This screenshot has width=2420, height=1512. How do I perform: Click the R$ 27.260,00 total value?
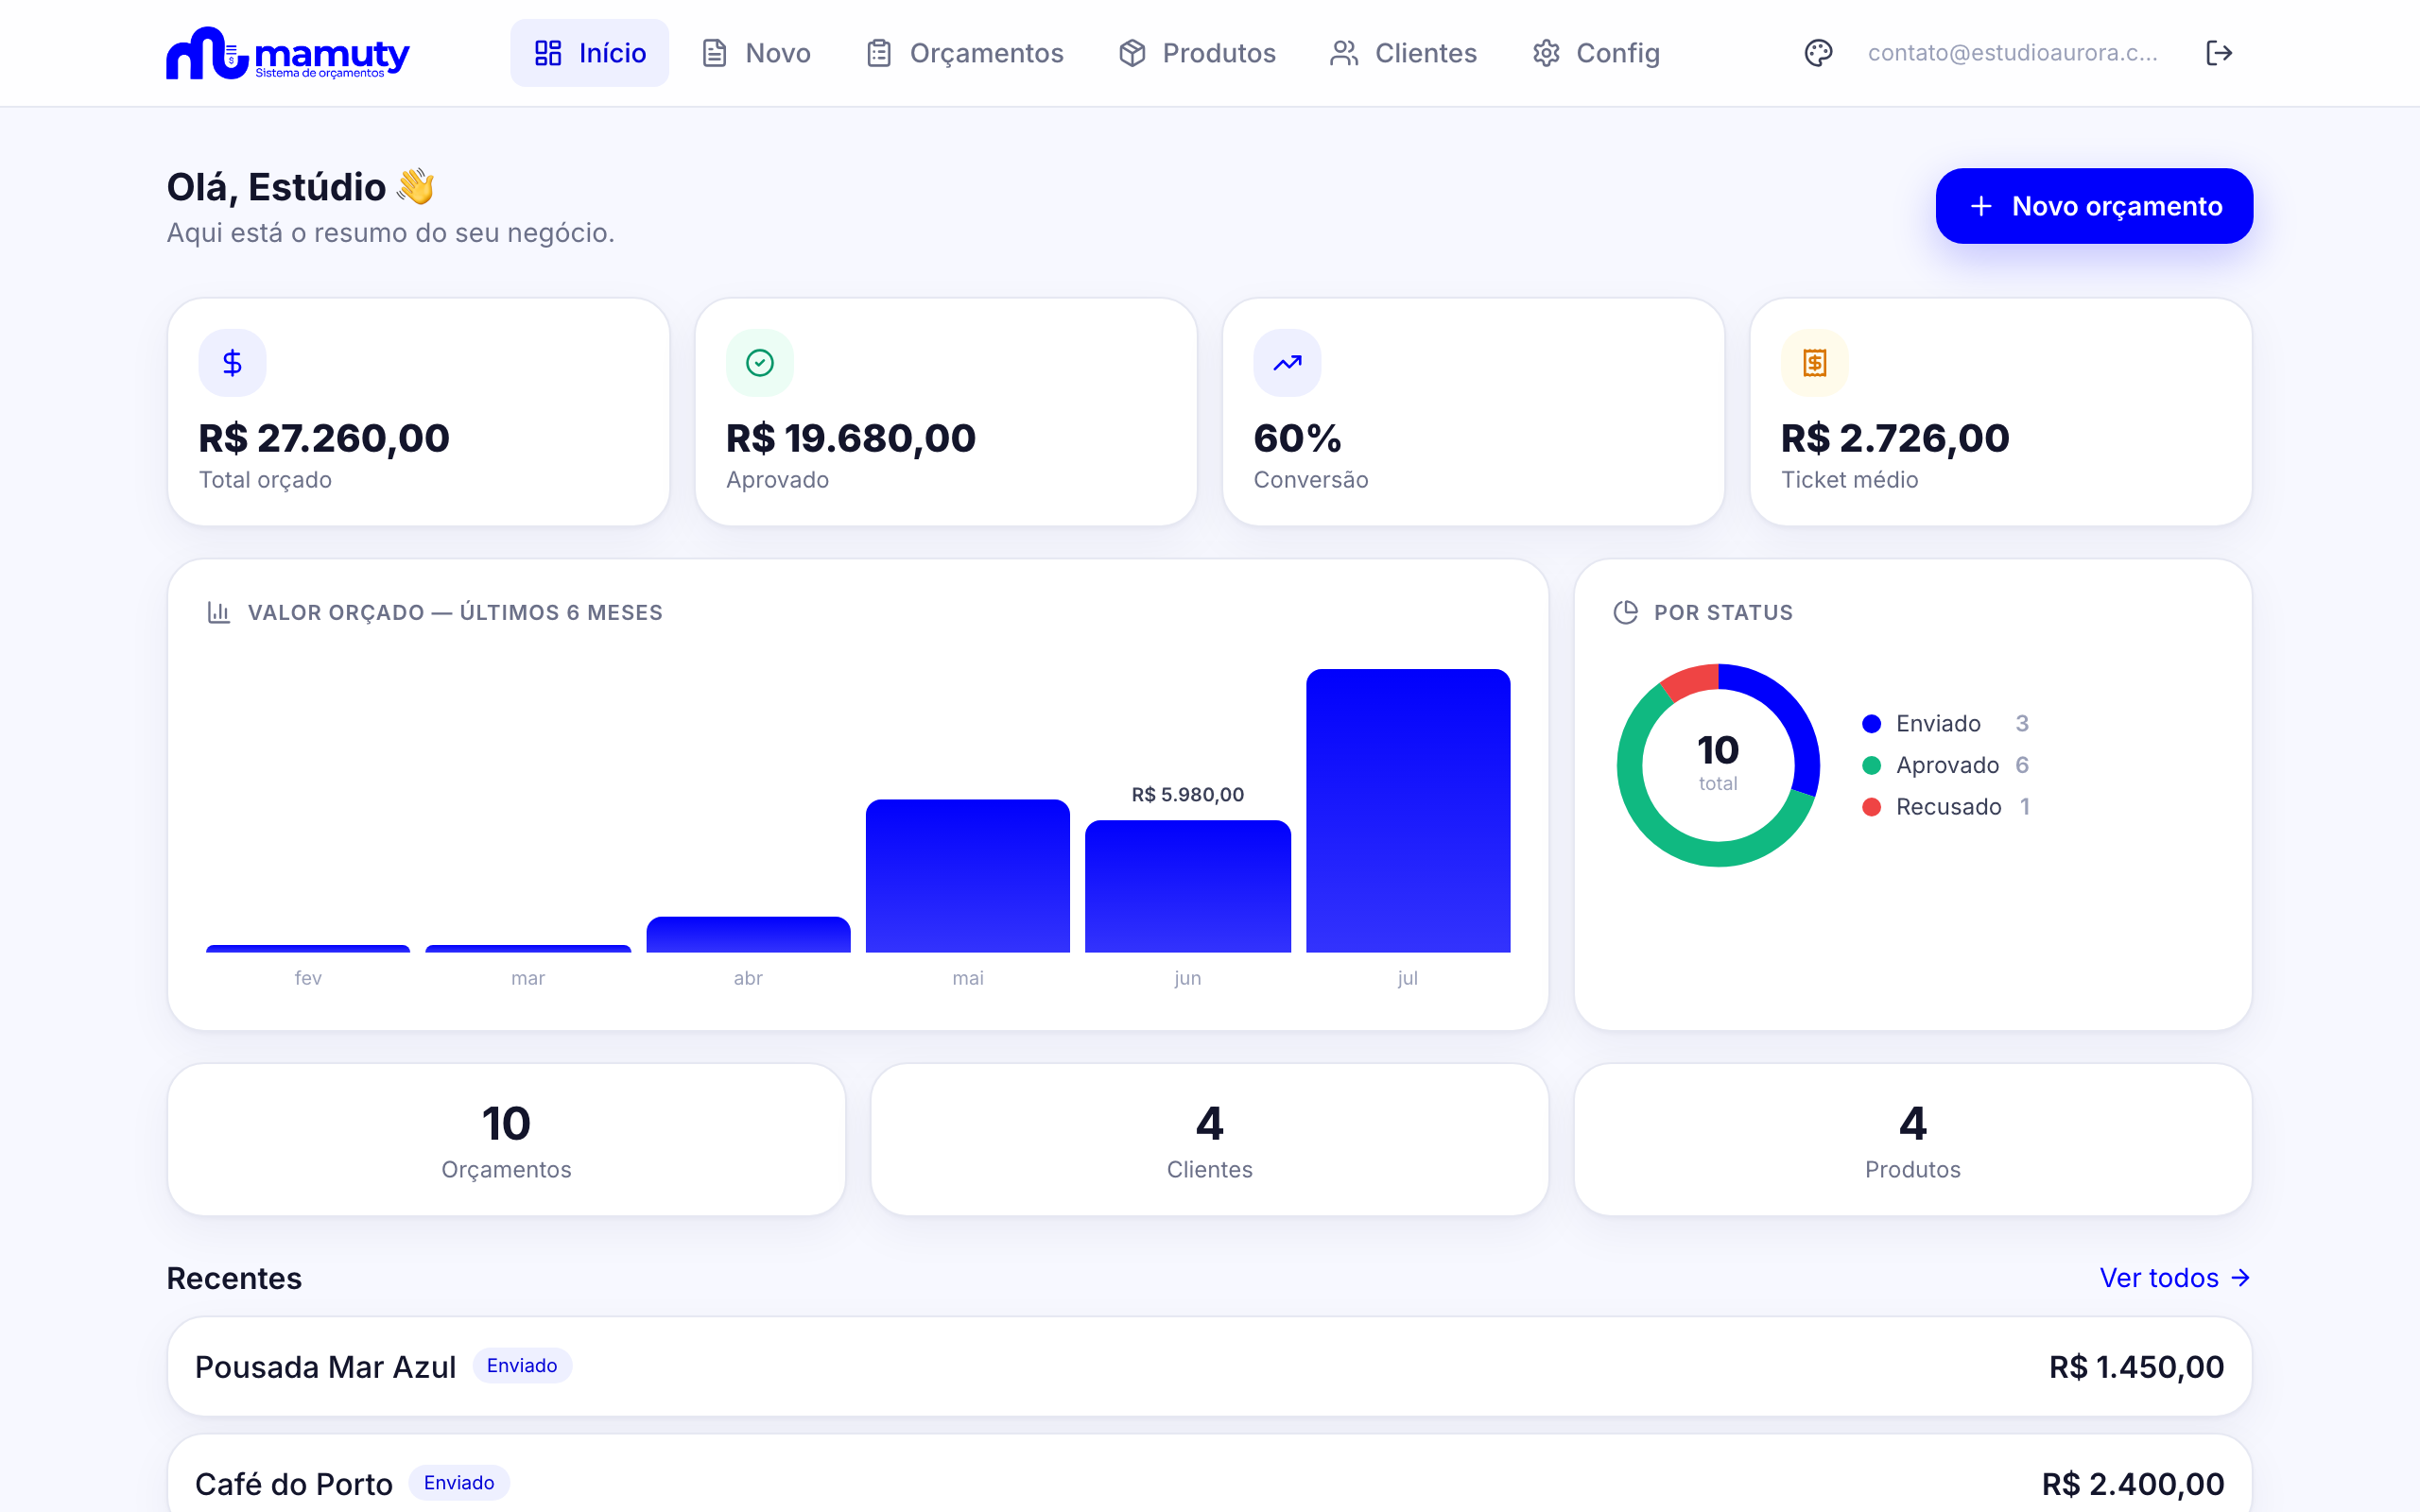coord(324,438)
